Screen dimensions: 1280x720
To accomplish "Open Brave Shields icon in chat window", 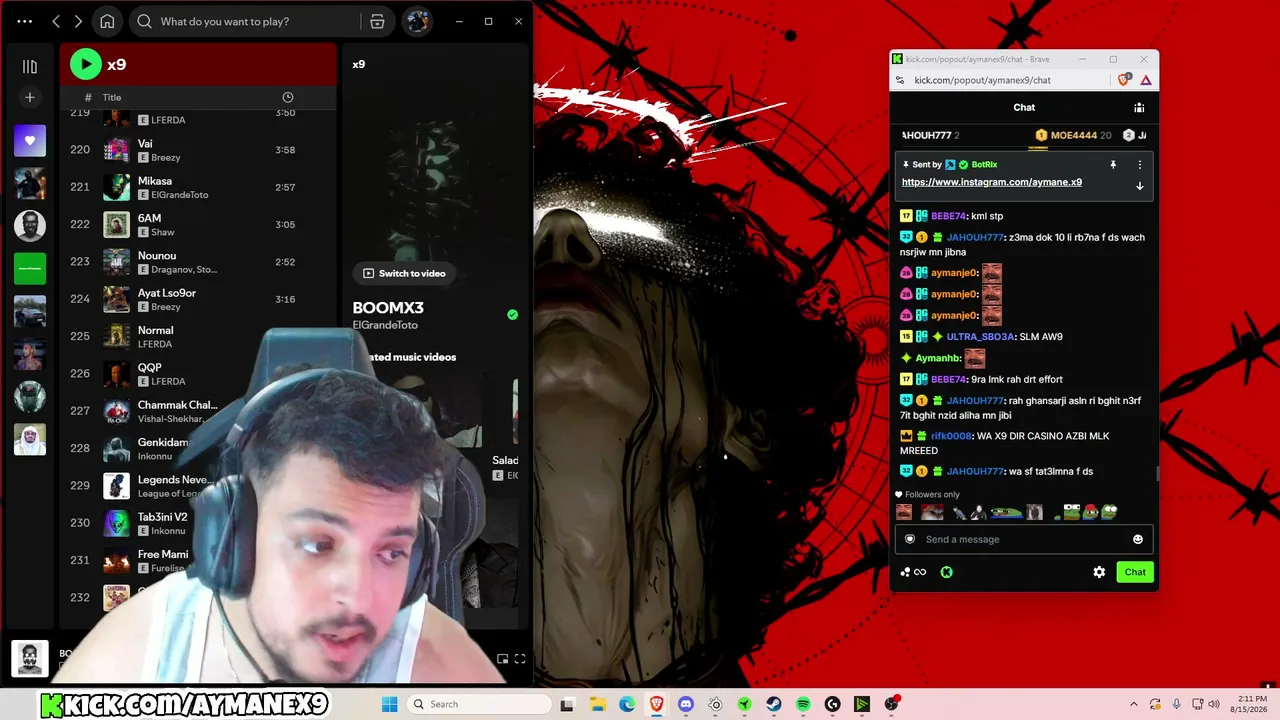I will point(1126,79).
